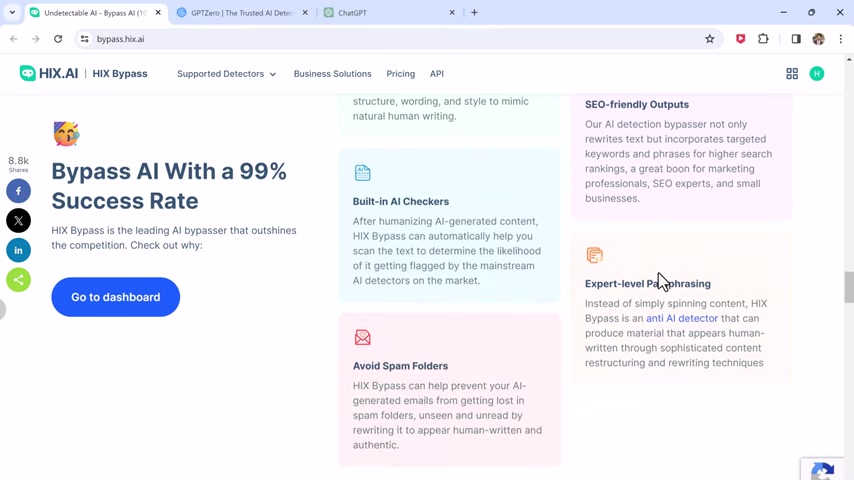The height and width of the screenshot is (480, 854).
Task: Click the 8.8k Shares counter
Action: point(19,164)
